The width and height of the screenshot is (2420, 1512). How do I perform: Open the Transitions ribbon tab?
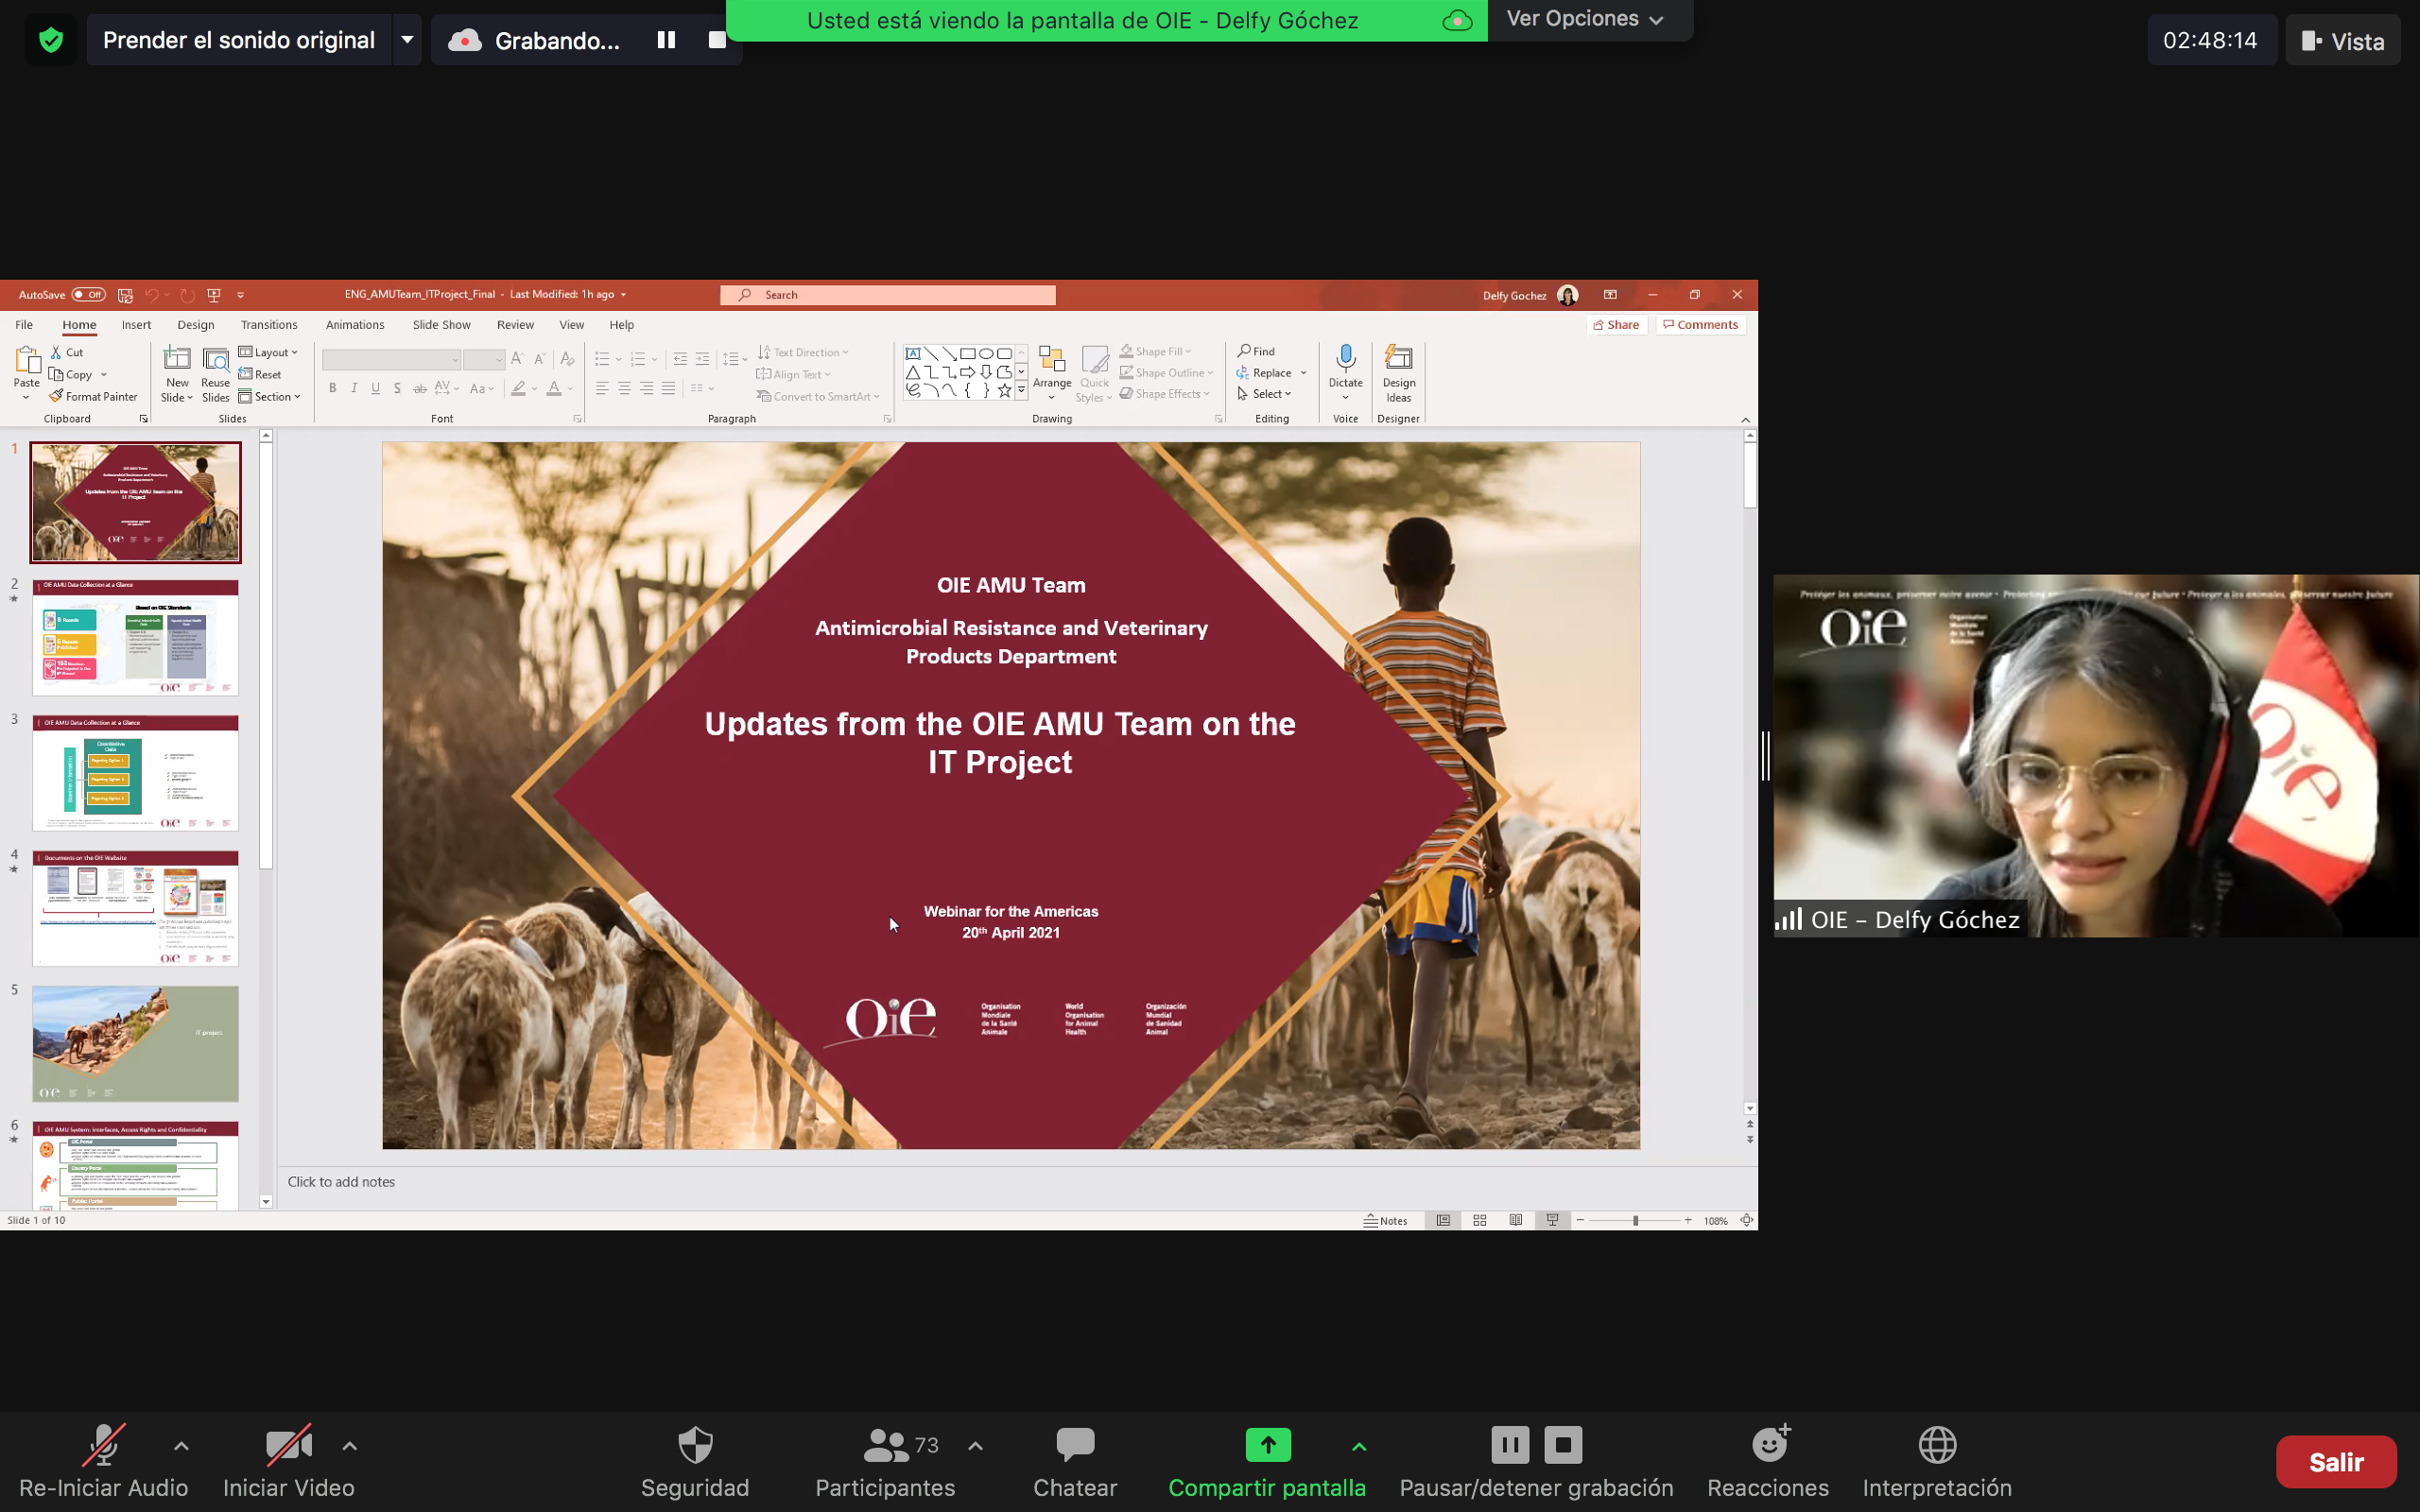269,325
